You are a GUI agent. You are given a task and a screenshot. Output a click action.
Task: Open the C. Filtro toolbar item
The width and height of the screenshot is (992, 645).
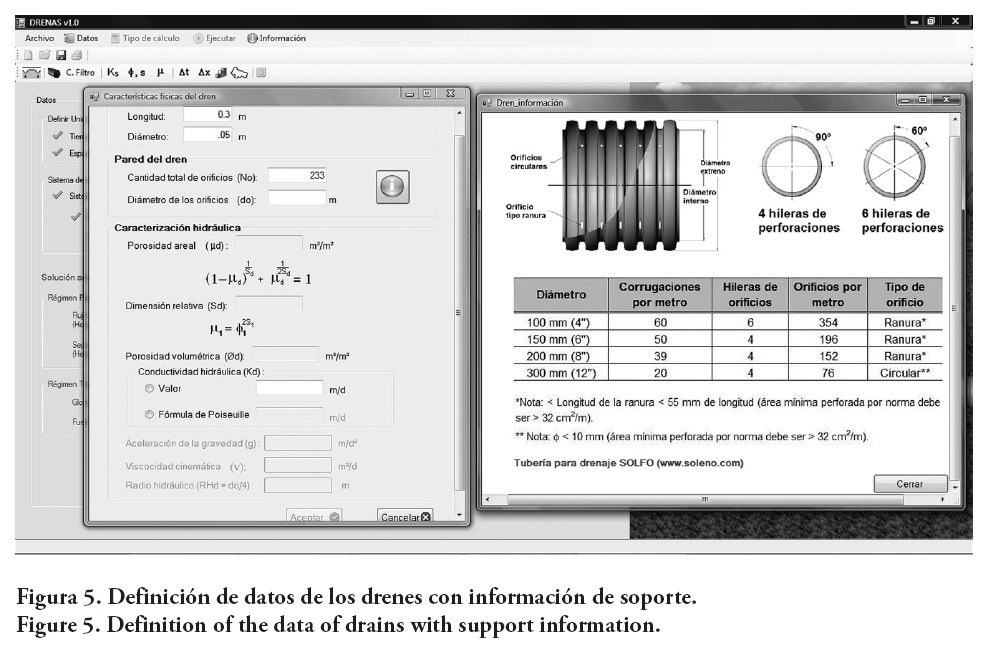(78, 73)
